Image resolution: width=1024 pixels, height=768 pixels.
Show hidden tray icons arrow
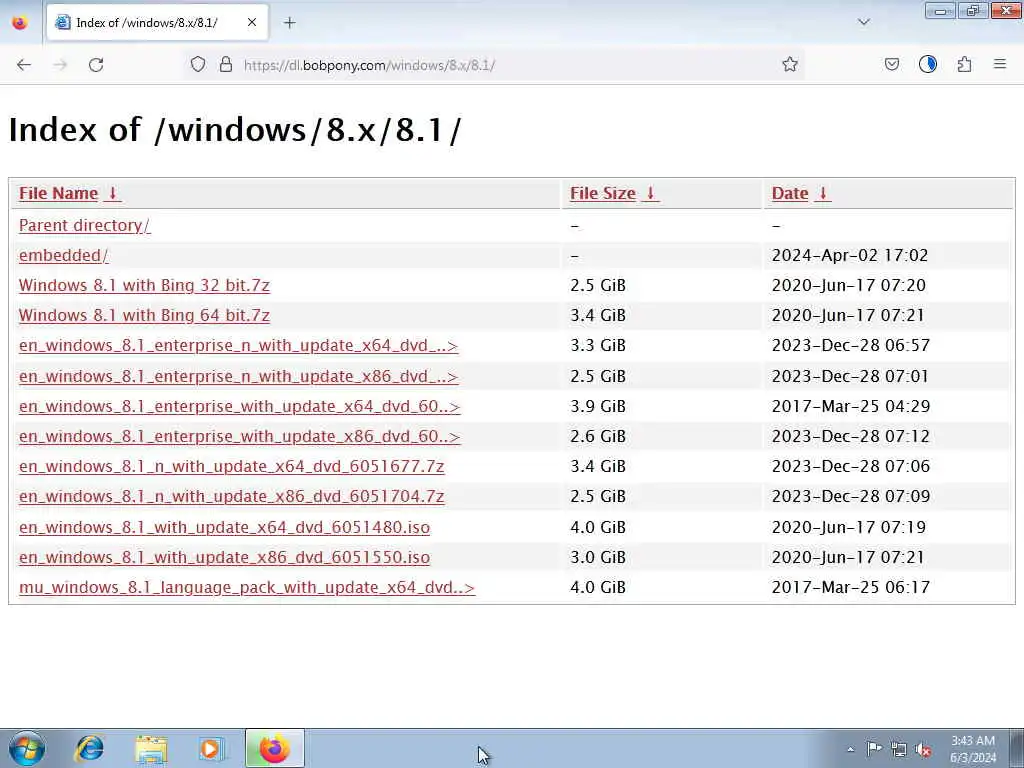[x=850, y=749]
